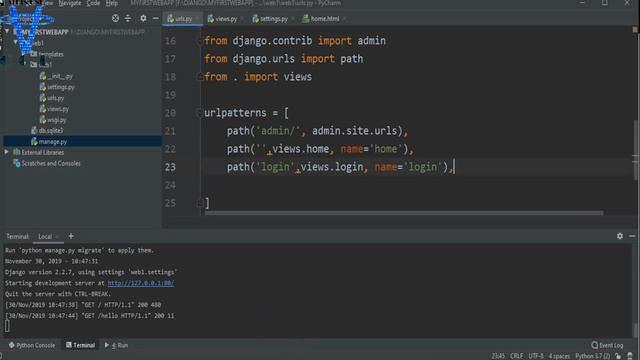Click the Python 3.7 interpreter selector
The height and width of the screenshot is (360, 640).
(593, 356)
